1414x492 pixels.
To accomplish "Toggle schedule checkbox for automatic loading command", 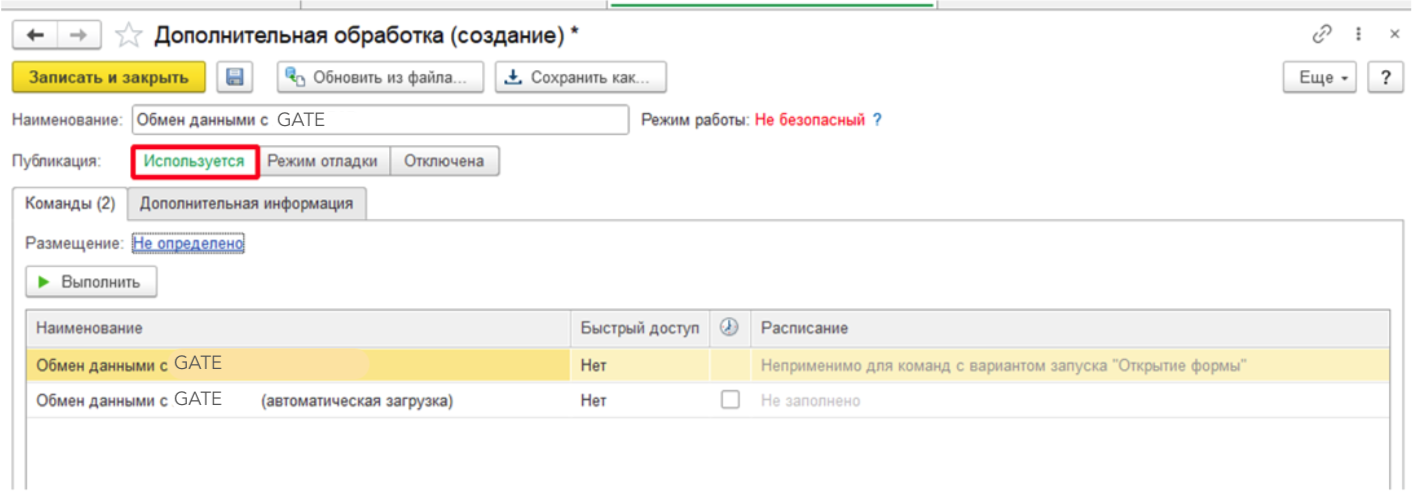I will point(730,400).
